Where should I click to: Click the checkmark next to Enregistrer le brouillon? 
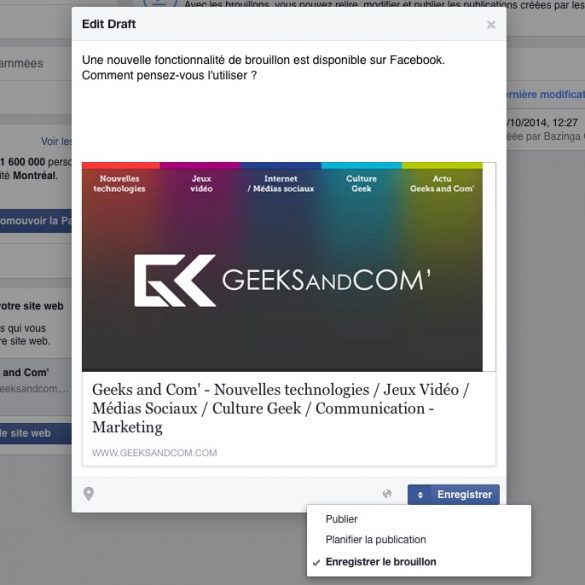[316, 563]
